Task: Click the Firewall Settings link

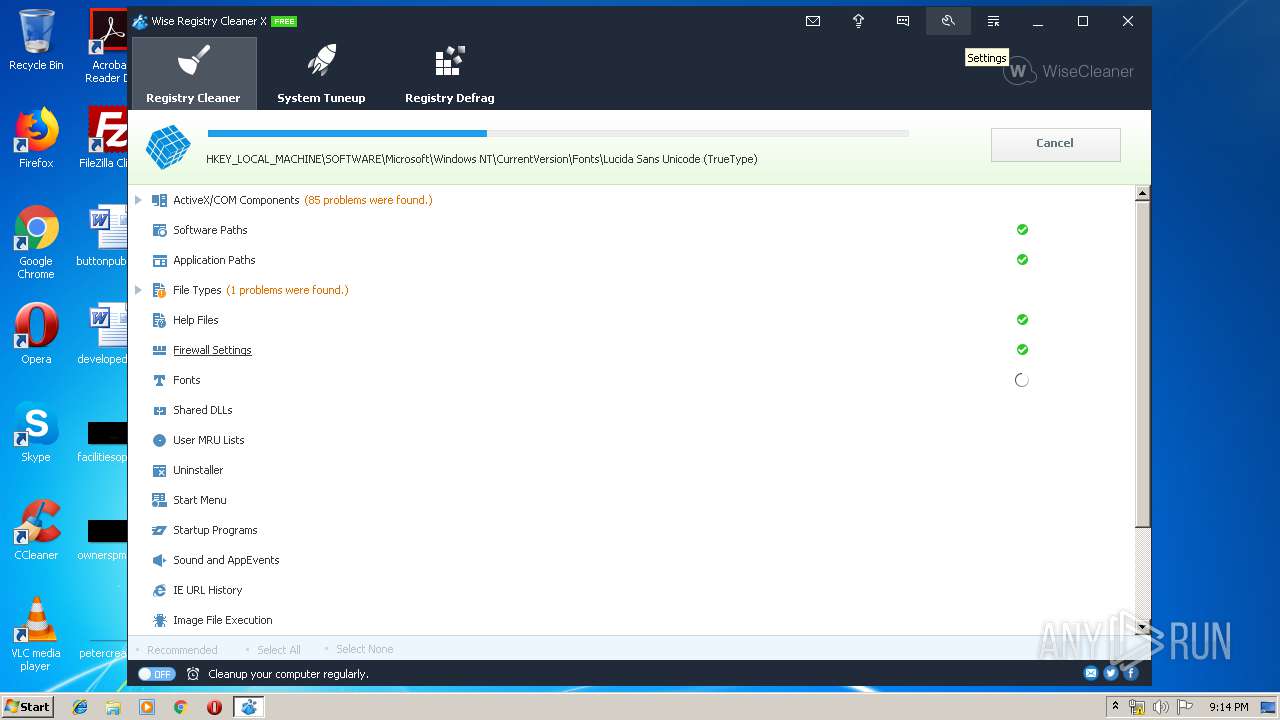Action: coord(212,350)
